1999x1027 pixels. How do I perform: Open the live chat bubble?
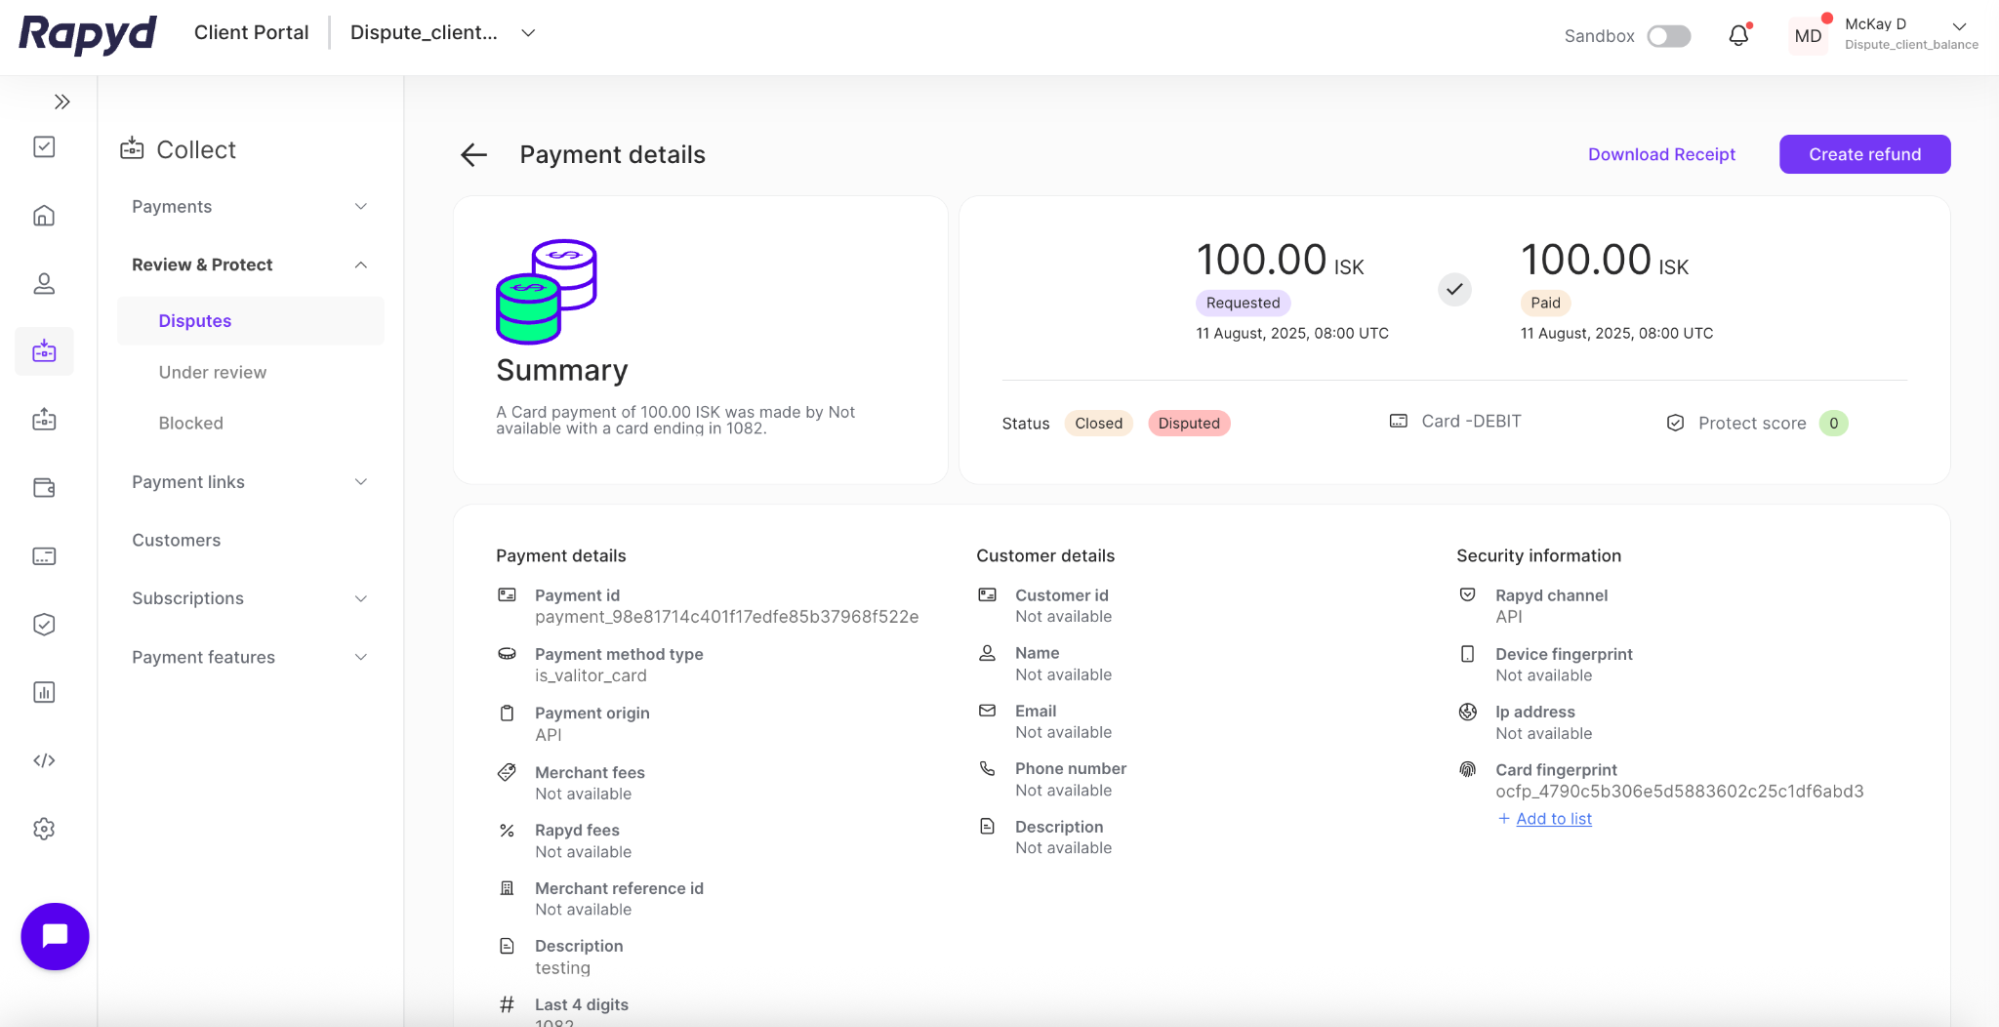pos(55,936)
